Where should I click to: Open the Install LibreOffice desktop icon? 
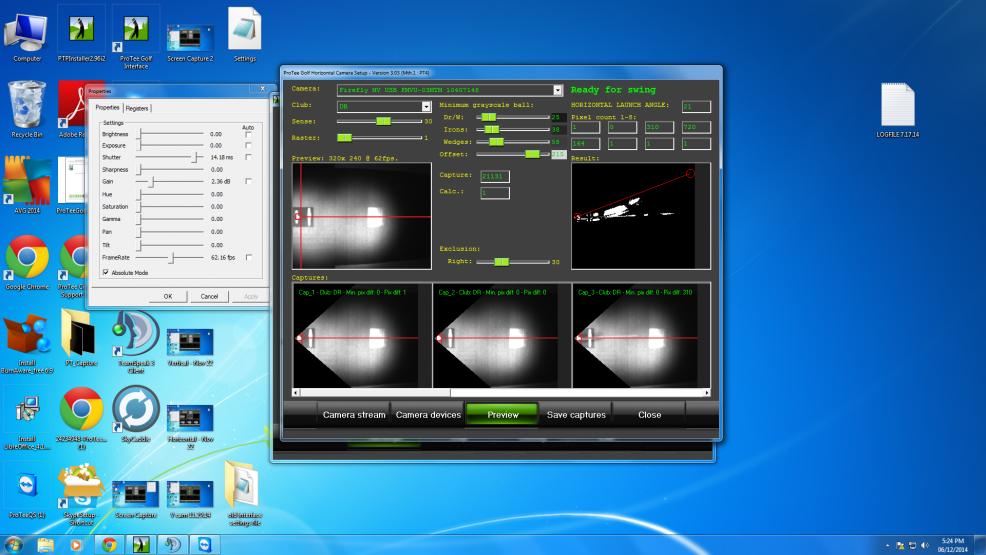[26, 421]
